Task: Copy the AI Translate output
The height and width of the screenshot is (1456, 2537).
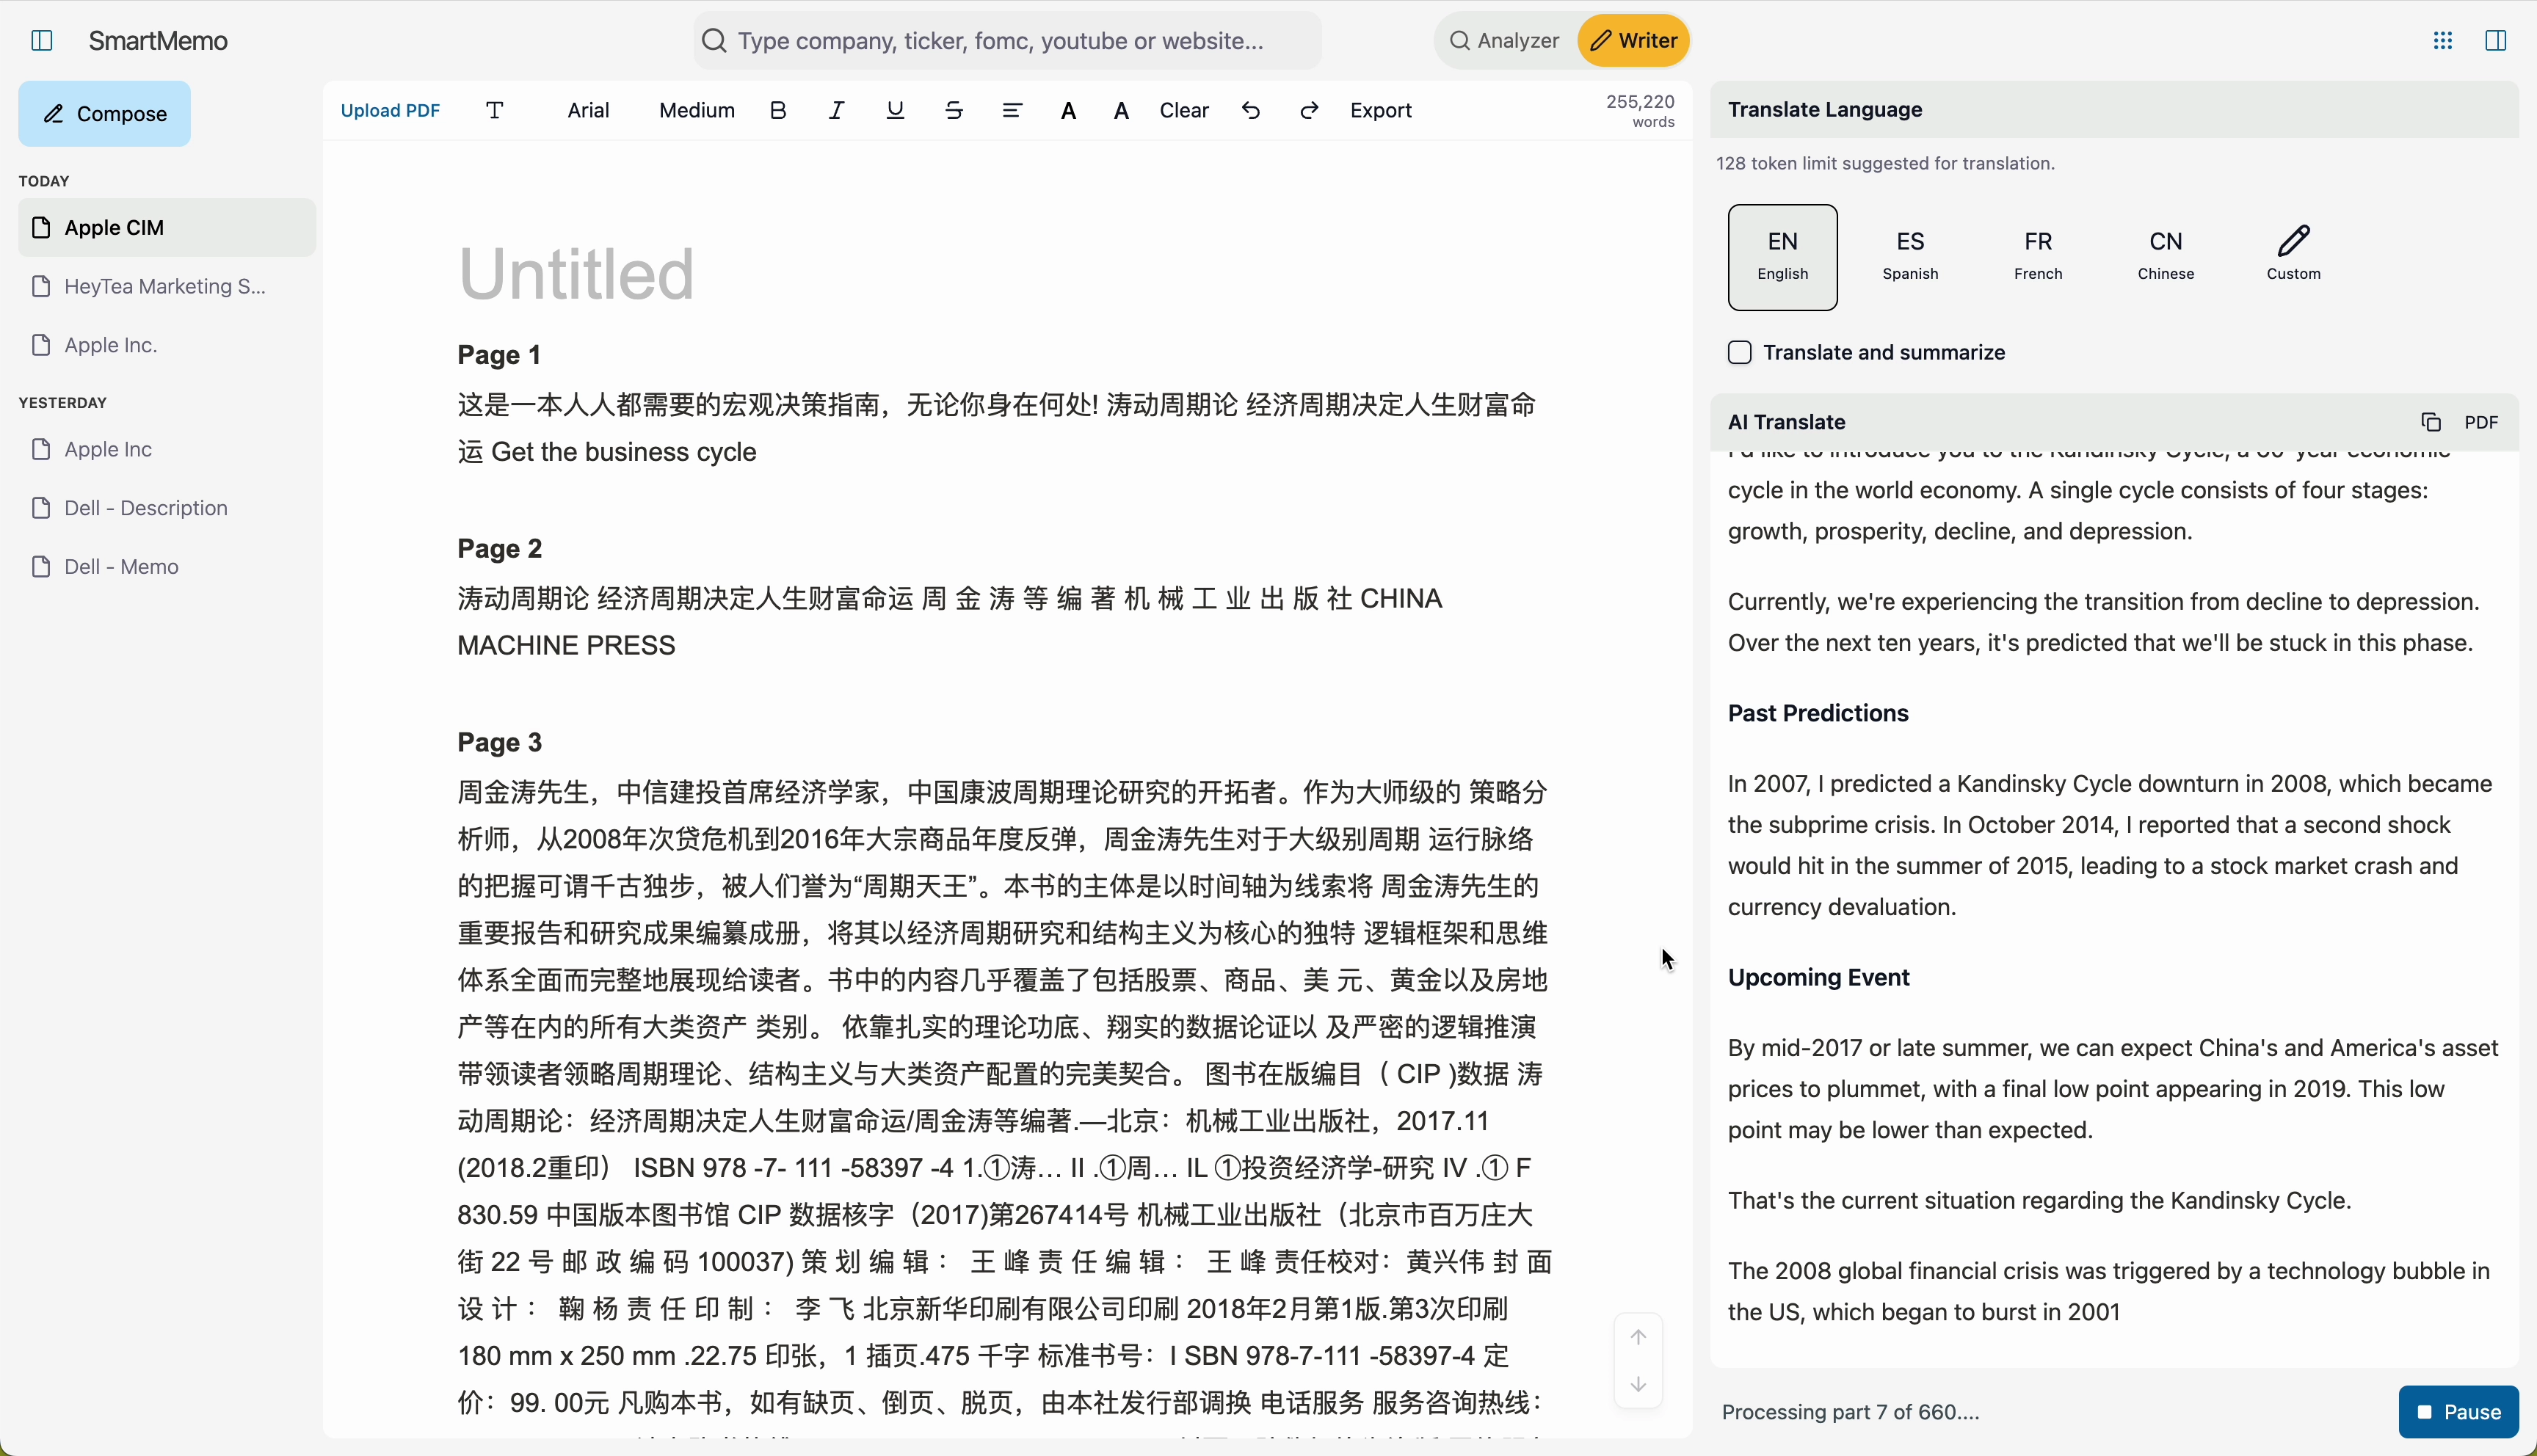Action: (x=2430, y=422)
